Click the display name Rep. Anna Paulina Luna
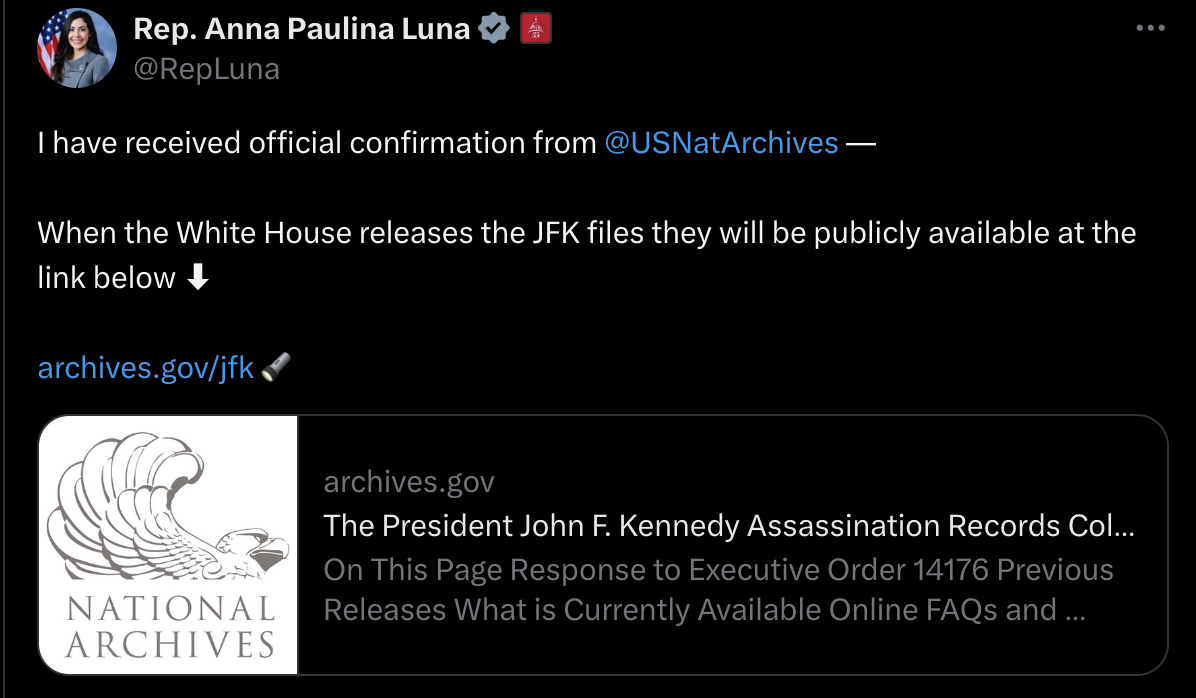Image resolution: width=1196 pixels, height=698 pixels. (x=301, y=29)
